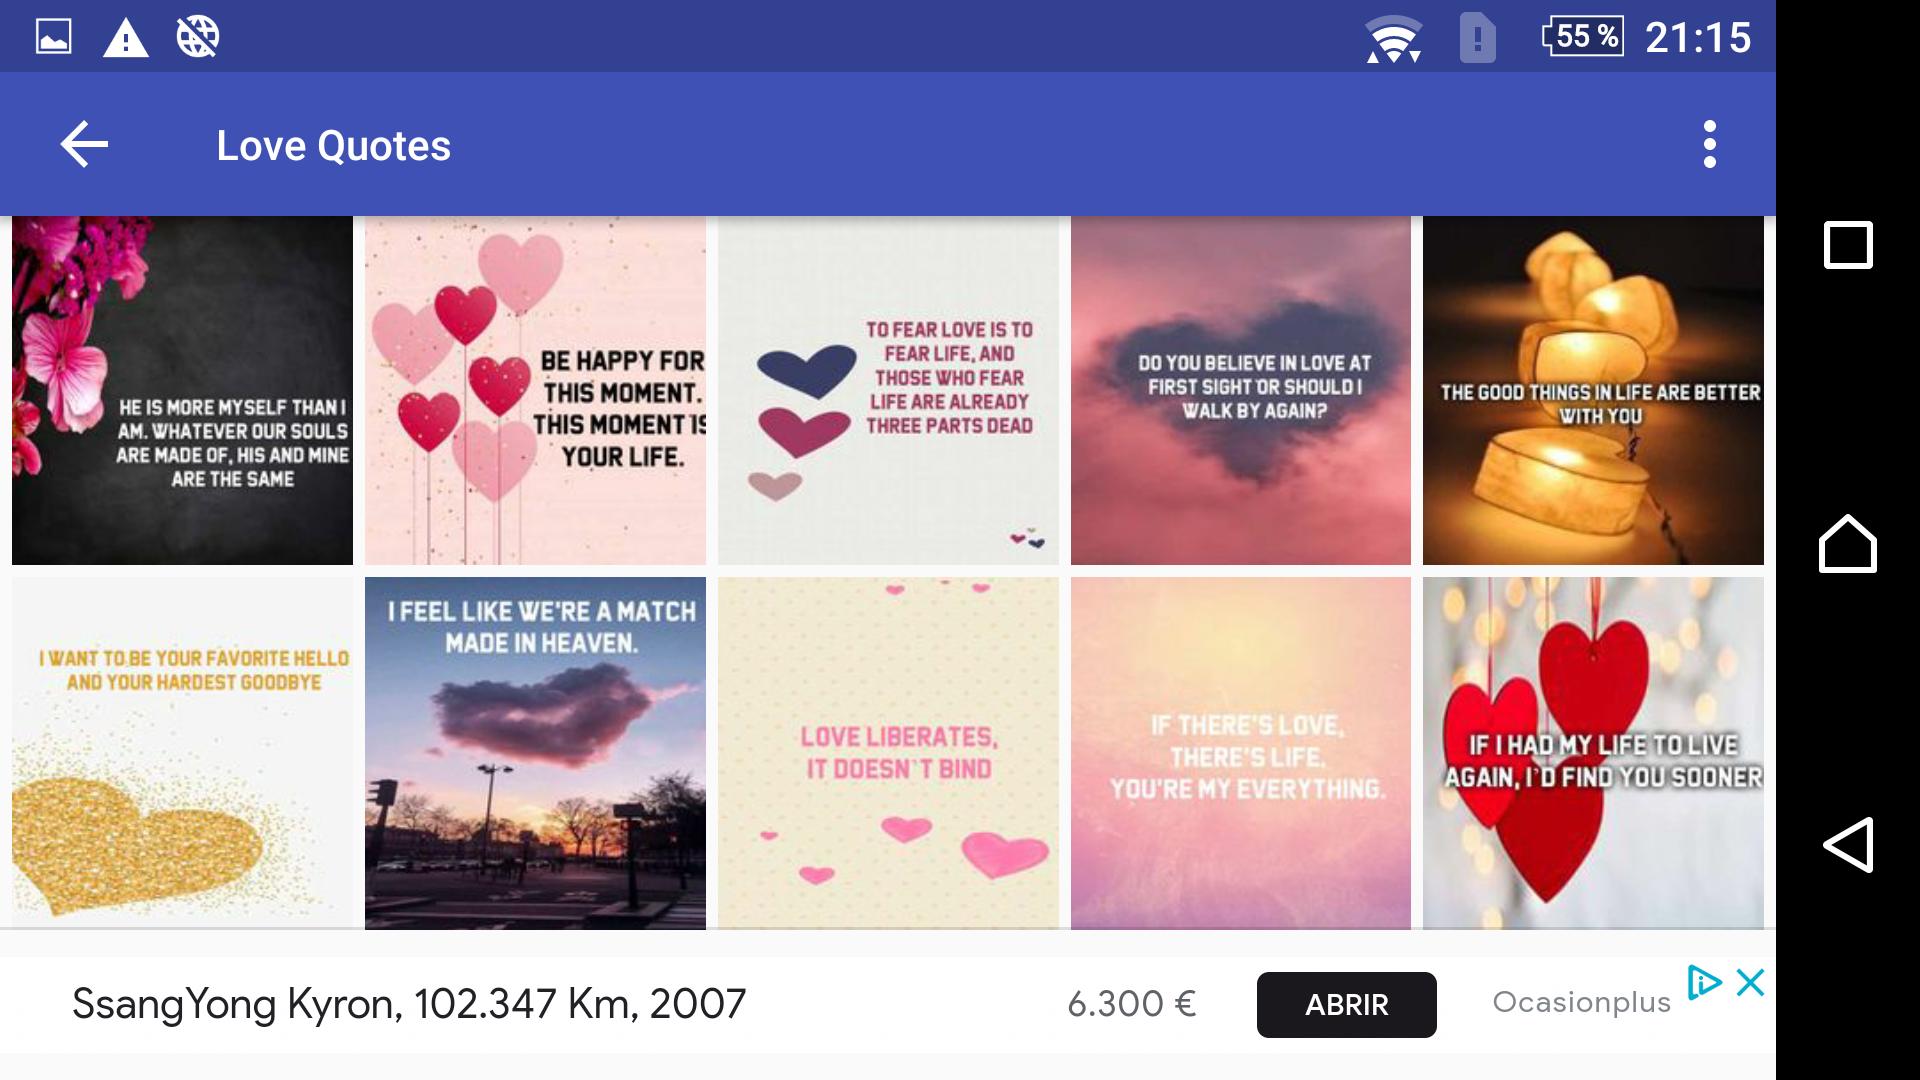This screenshot has width=1920, height=1080.
Task: Open the three-dot overflow menu
Action: point(1710,145)
